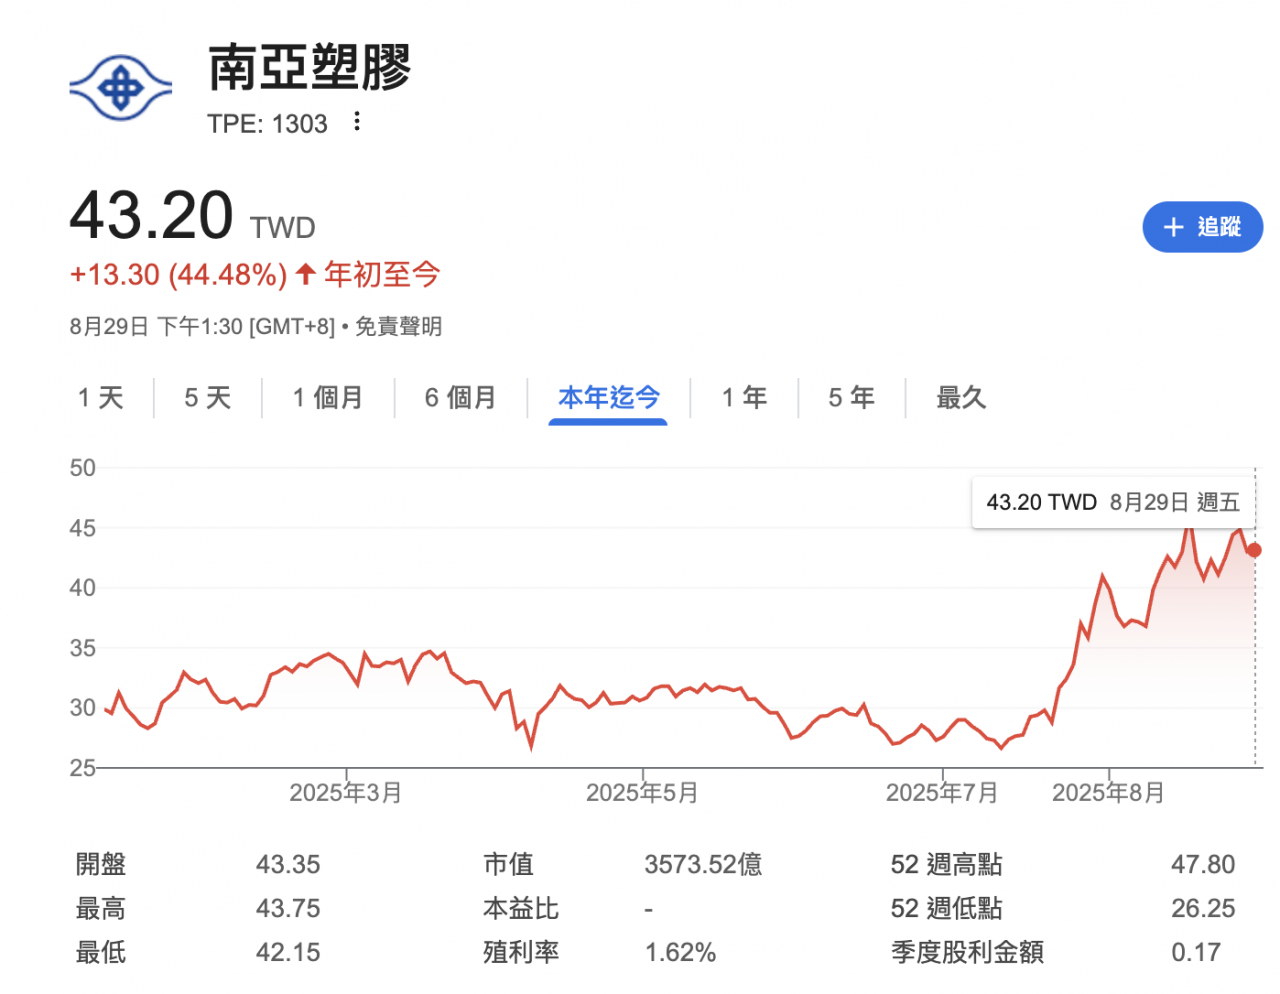Click the 43.20 TWD chart tooltip

pyautogui.click(x=1112, y=502)
